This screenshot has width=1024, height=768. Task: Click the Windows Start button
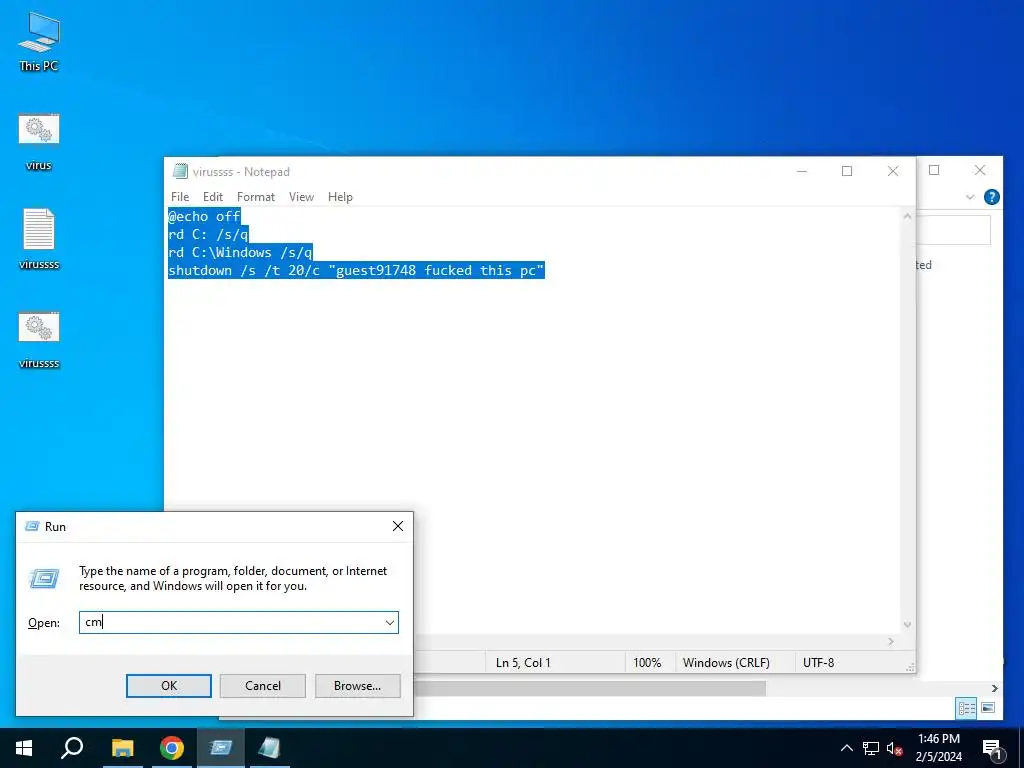[x=24, y=748]
